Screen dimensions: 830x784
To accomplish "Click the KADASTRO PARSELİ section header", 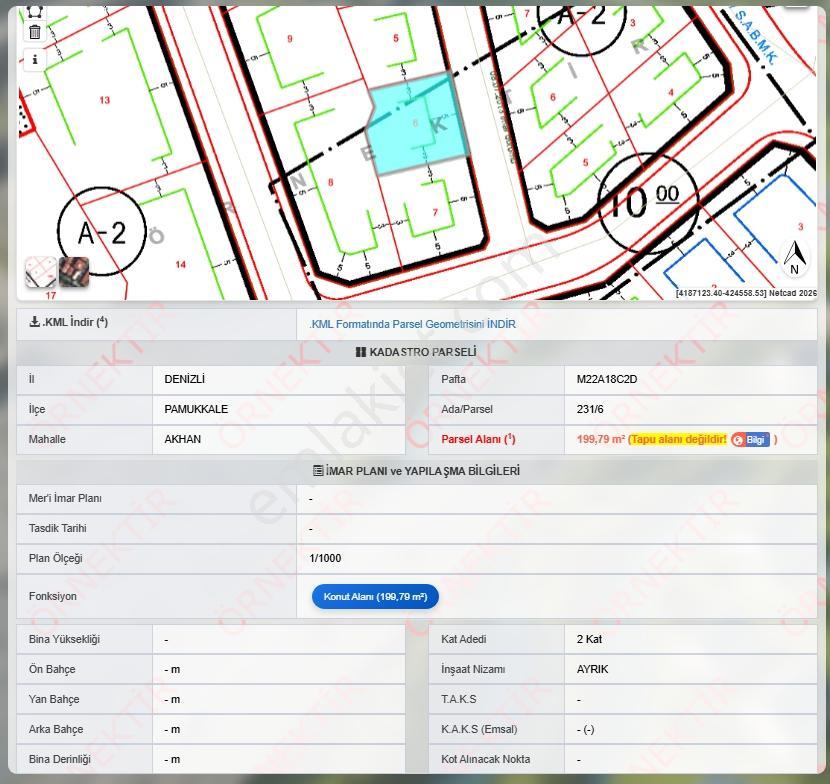I will 416,352.
